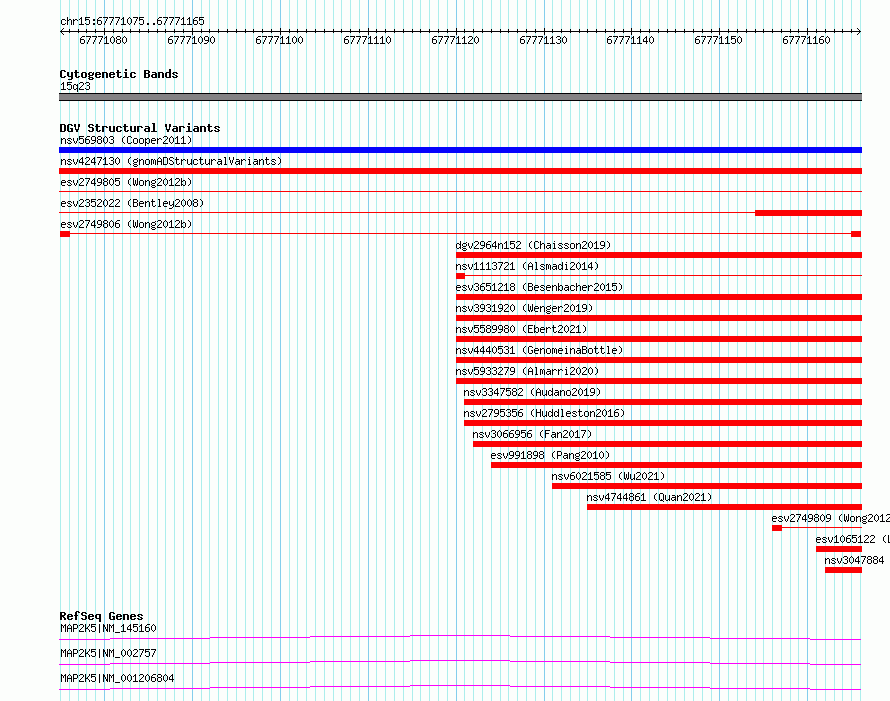Screen dimensions: 890x701
Task: Click nsv3931920 red variant bar
Action: pyautogui.click(x=659, y=318)
